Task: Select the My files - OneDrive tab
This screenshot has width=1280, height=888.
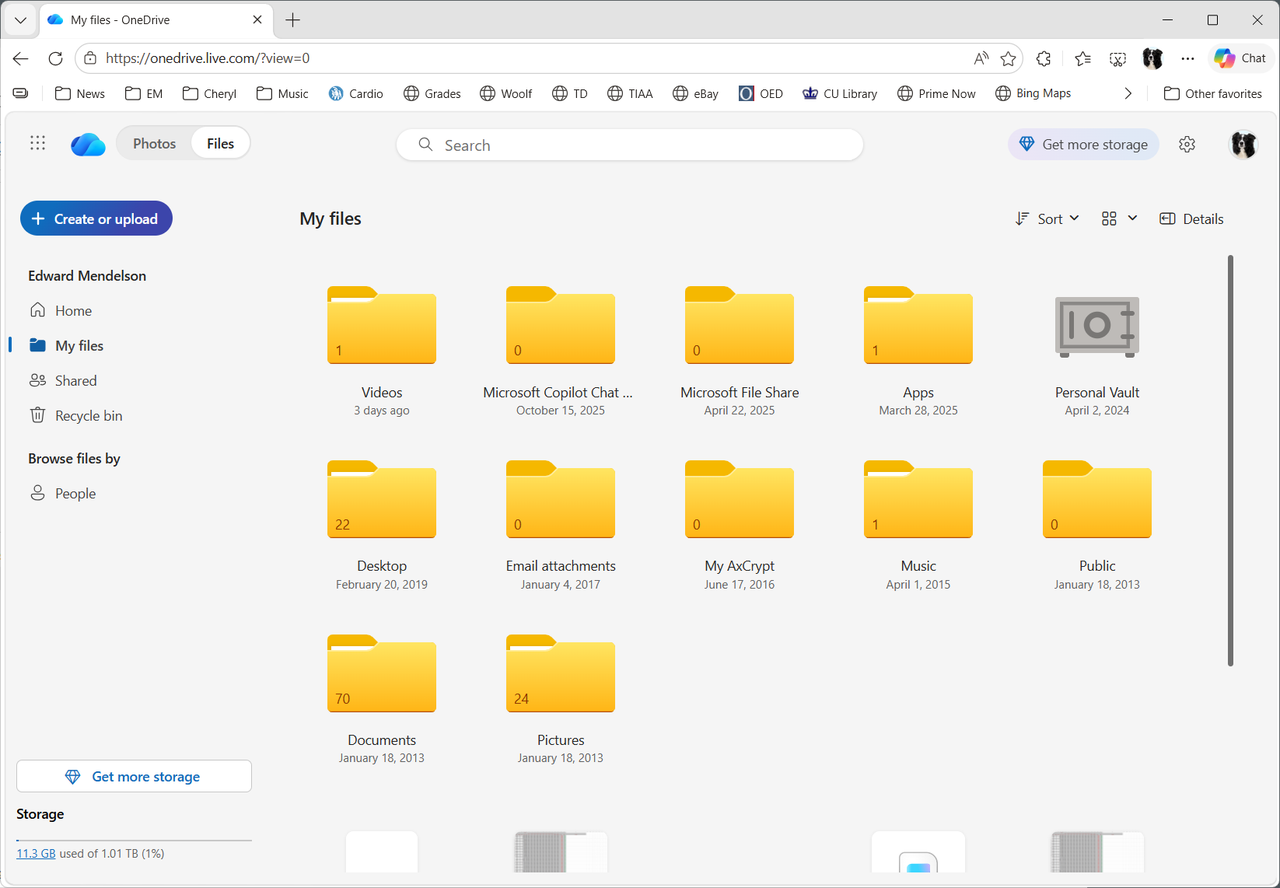Action: (154, 20)
